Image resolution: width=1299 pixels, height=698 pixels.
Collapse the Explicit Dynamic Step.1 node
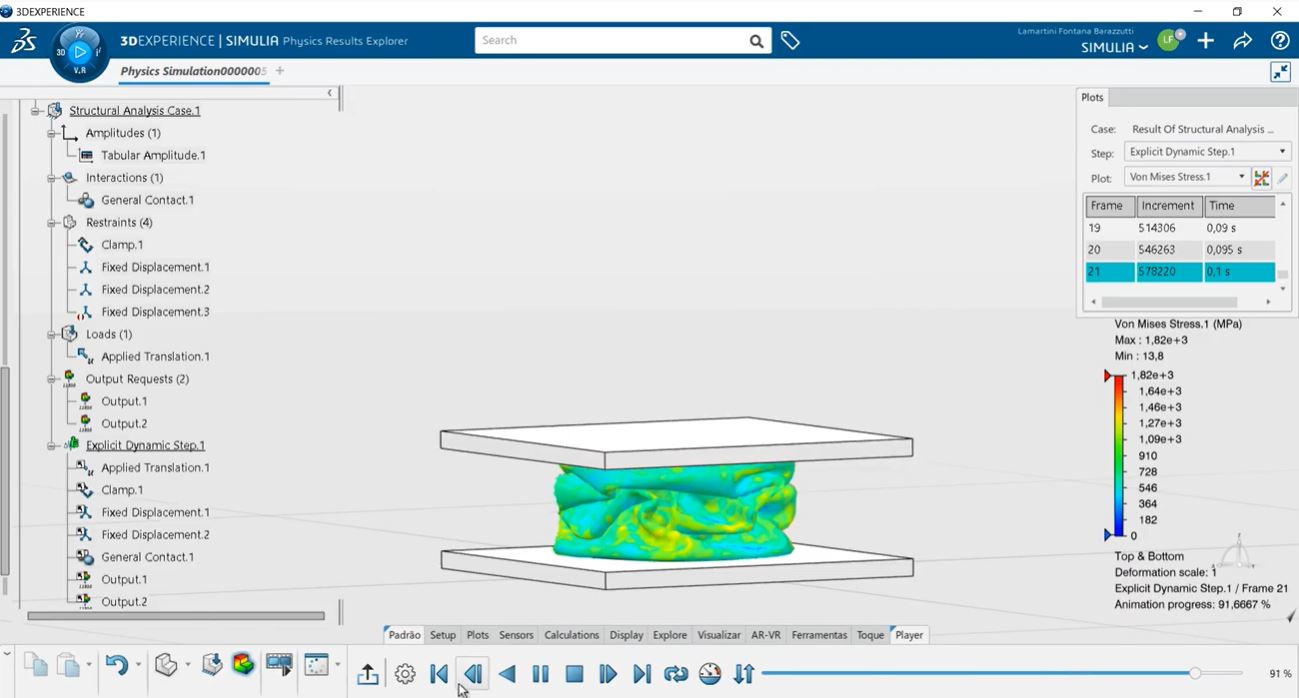coord(51,446)
